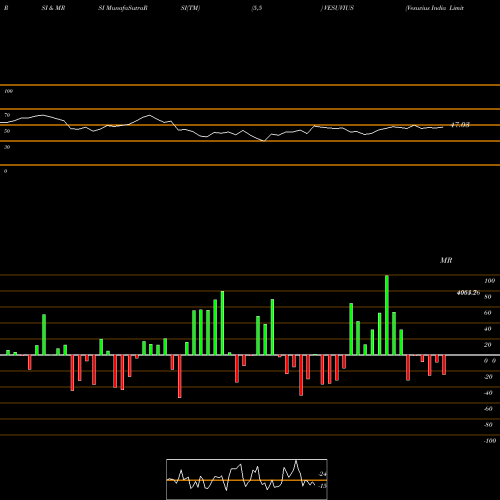Open the mini line chart thumbnail at bottom
Image resolution: width=500 pixels, height=500 pixels.
point(247,479)
